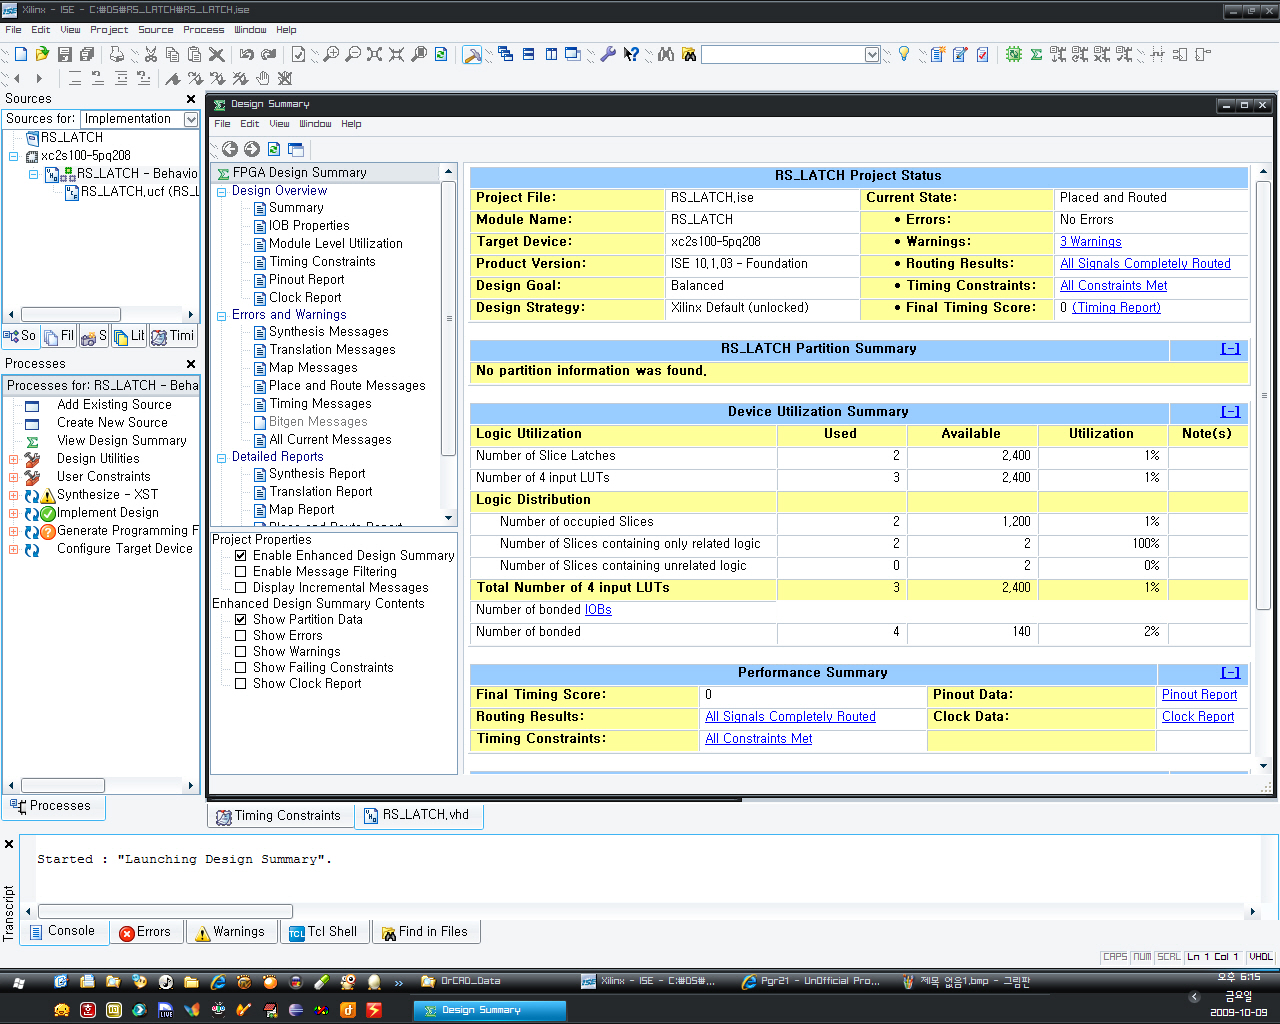Select Synthesis Messages in the tree
This screenshot has width=1280, height=1024.
point(328,332)
